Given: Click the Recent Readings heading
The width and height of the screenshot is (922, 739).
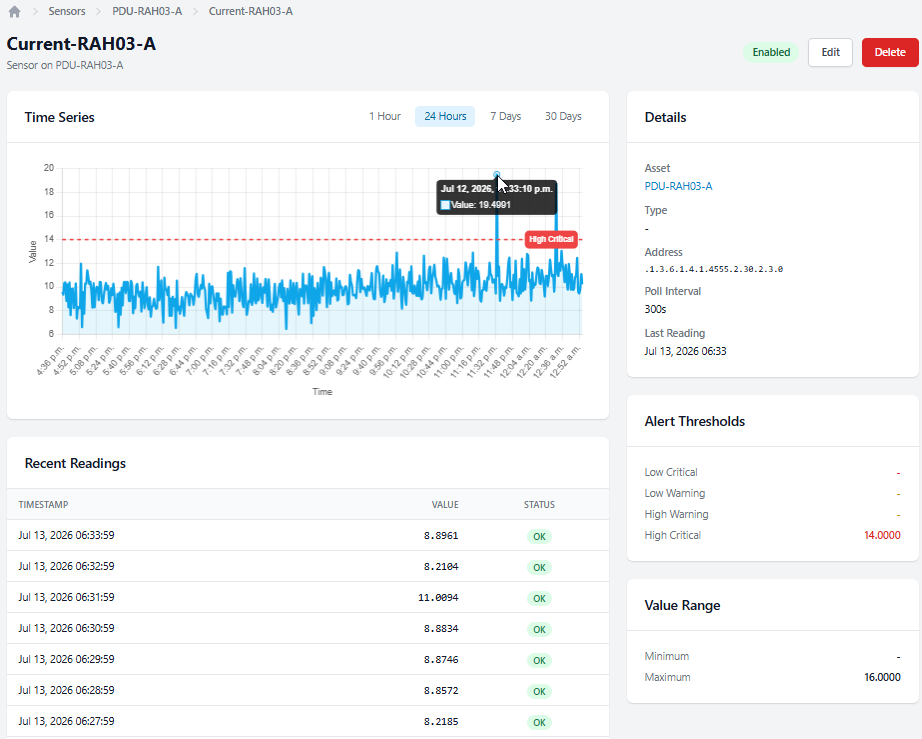Looking at the screenshot, I should (75, 464).
